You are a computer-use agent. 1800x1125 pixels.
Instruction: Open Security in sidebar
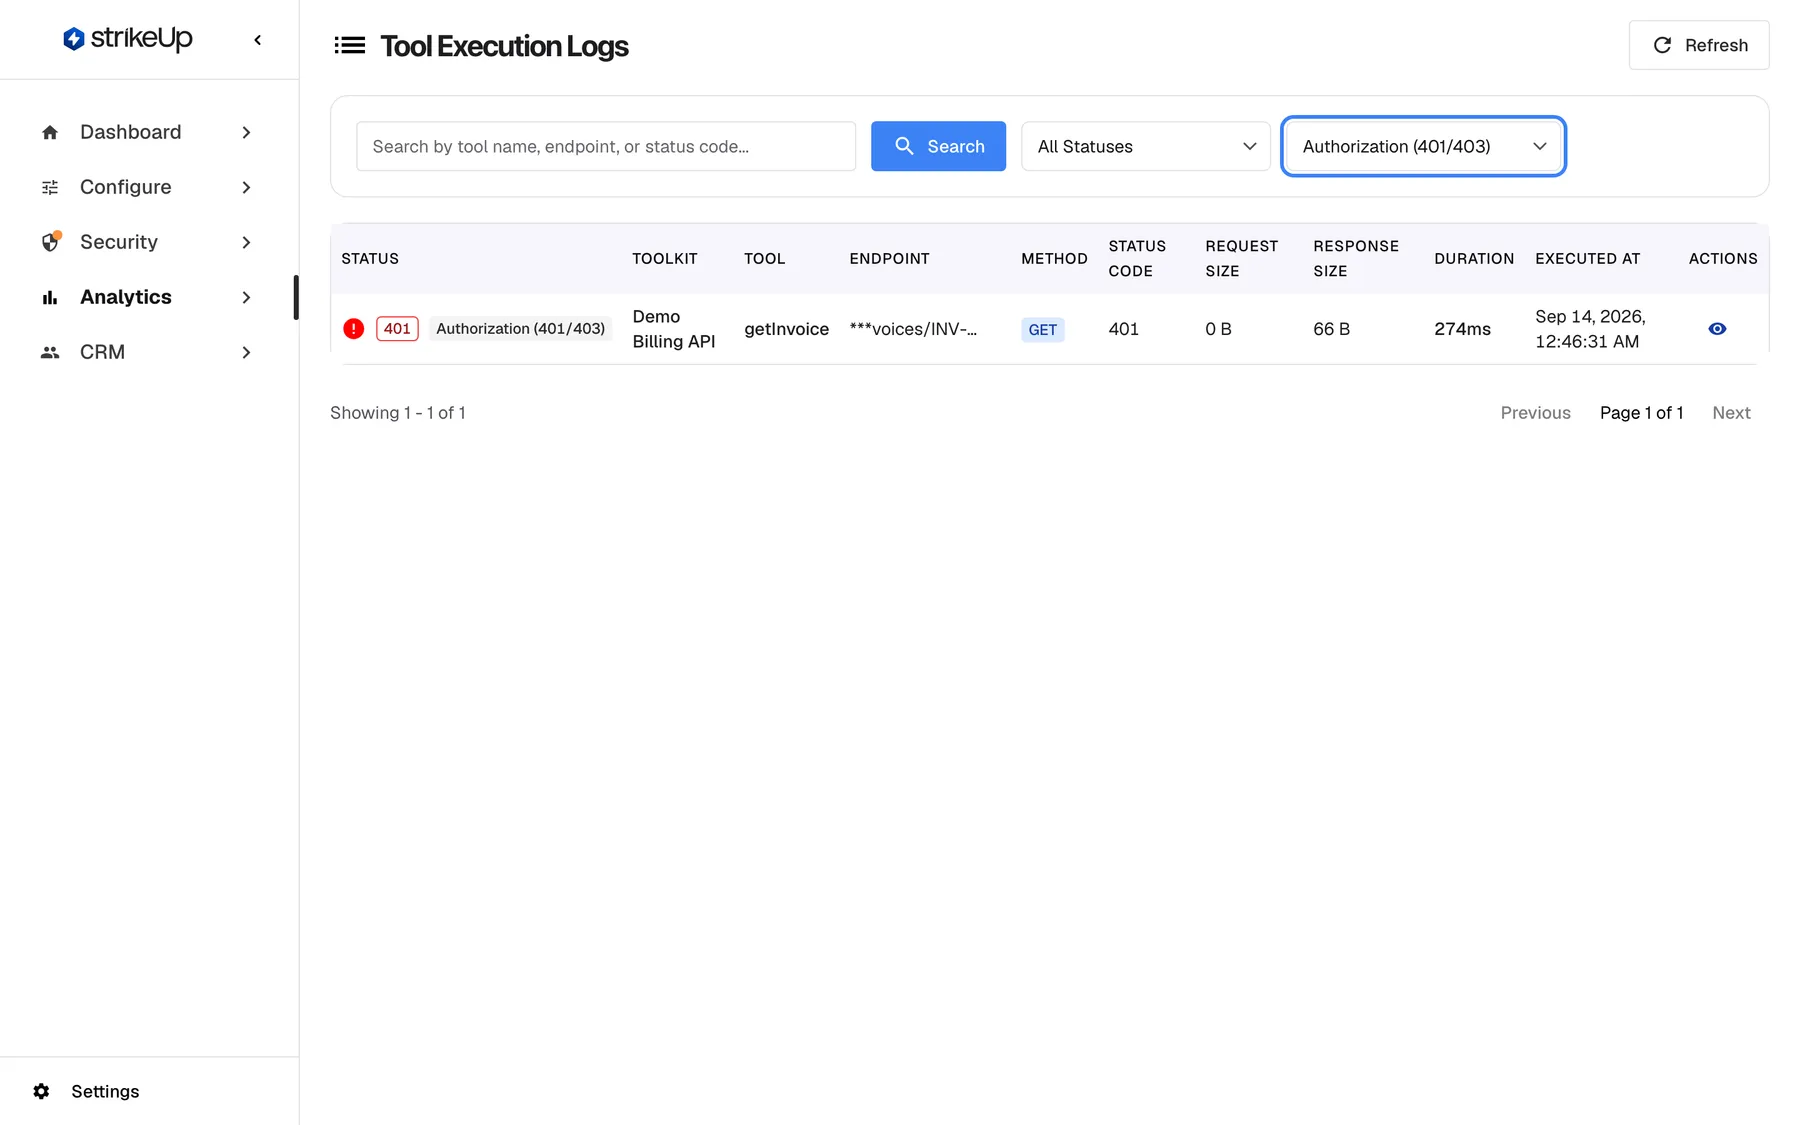click(147, 242)
